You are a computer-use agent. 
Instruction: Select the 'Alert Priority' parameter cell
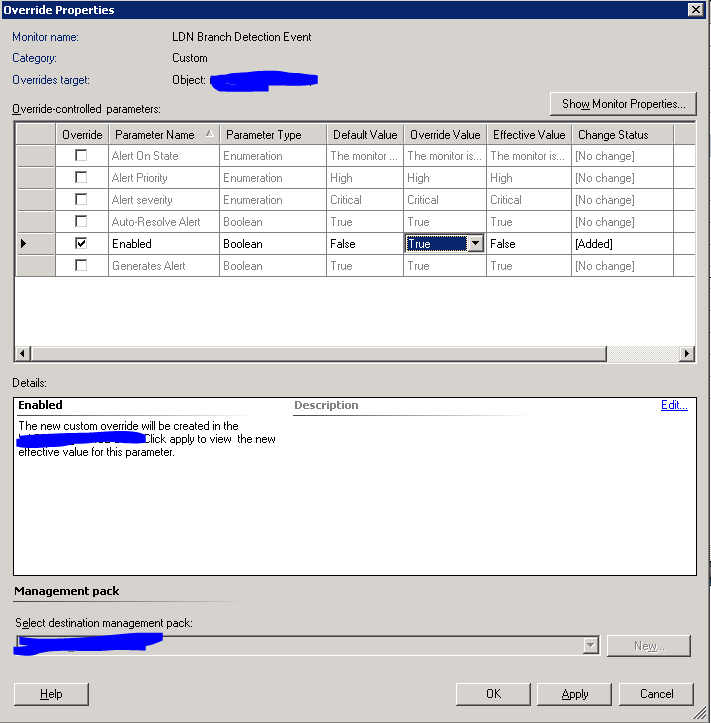click(164, 178)
